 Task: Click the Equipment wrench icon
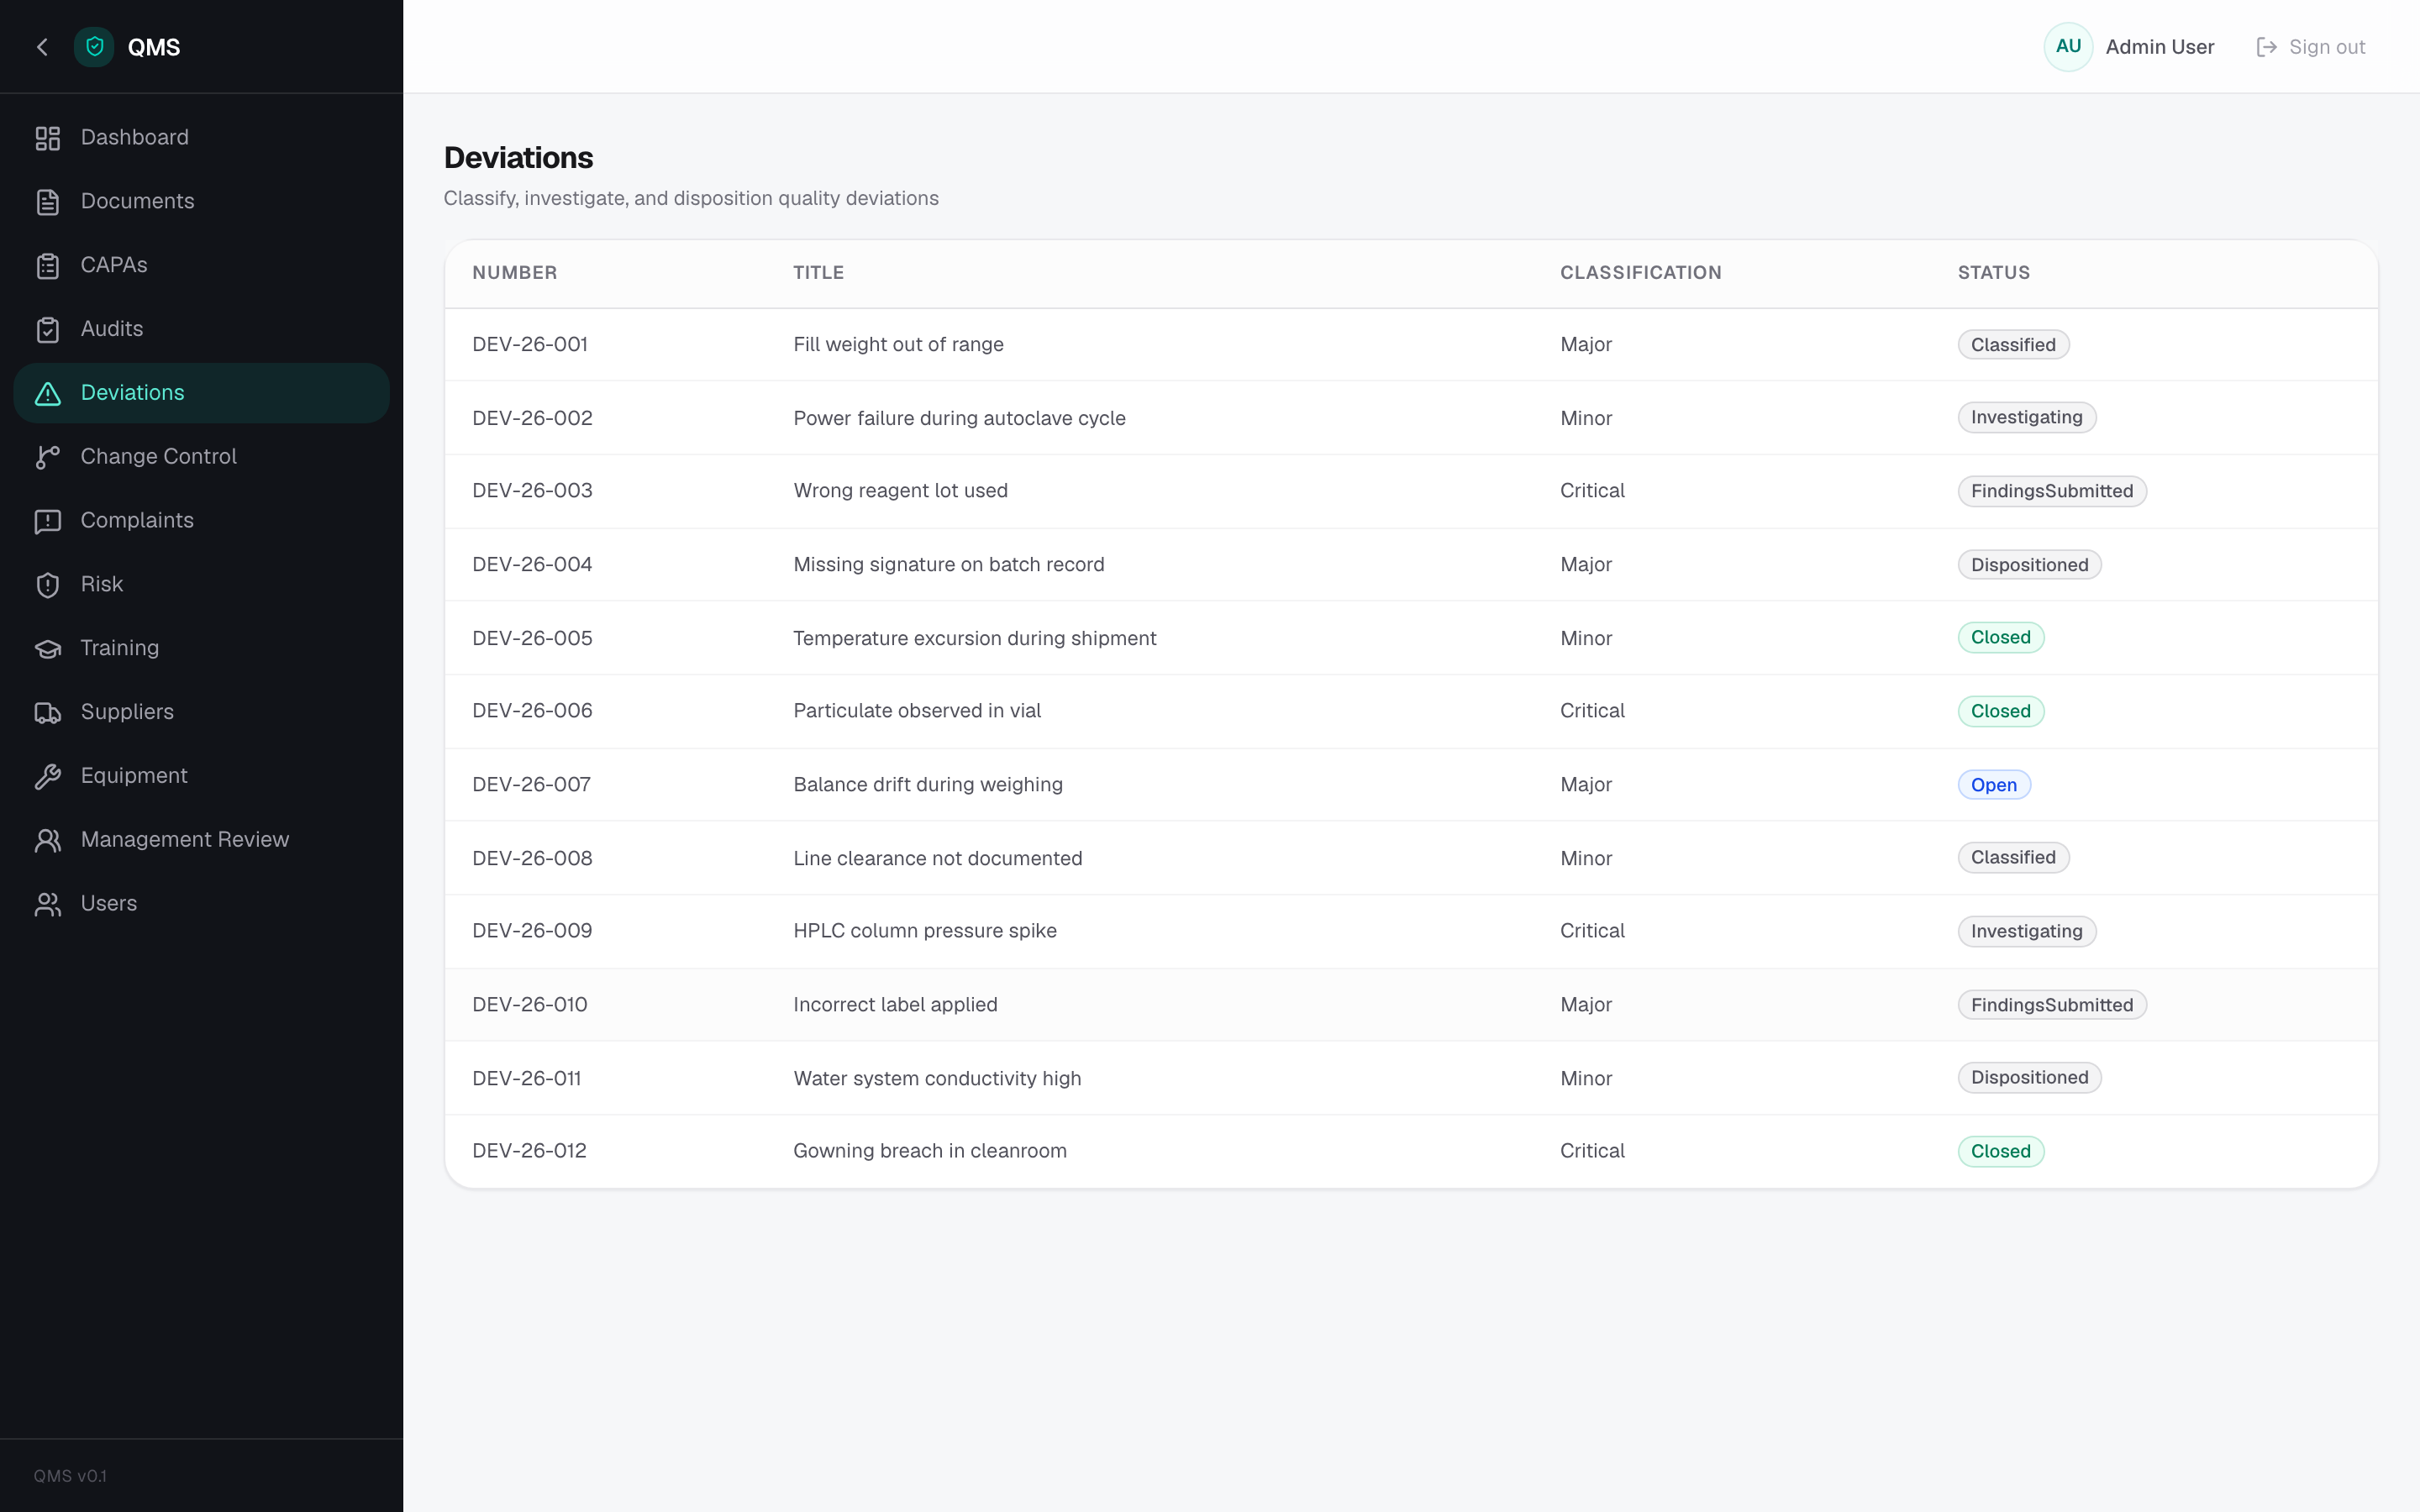48,776
